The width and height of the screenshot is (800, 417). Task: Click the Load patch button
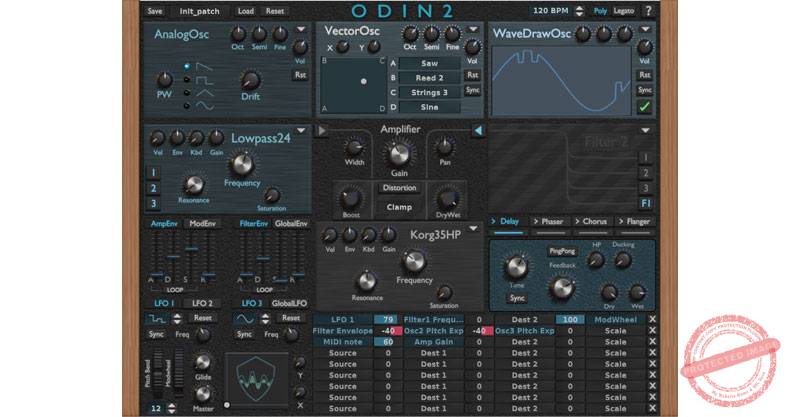(245, 11)
